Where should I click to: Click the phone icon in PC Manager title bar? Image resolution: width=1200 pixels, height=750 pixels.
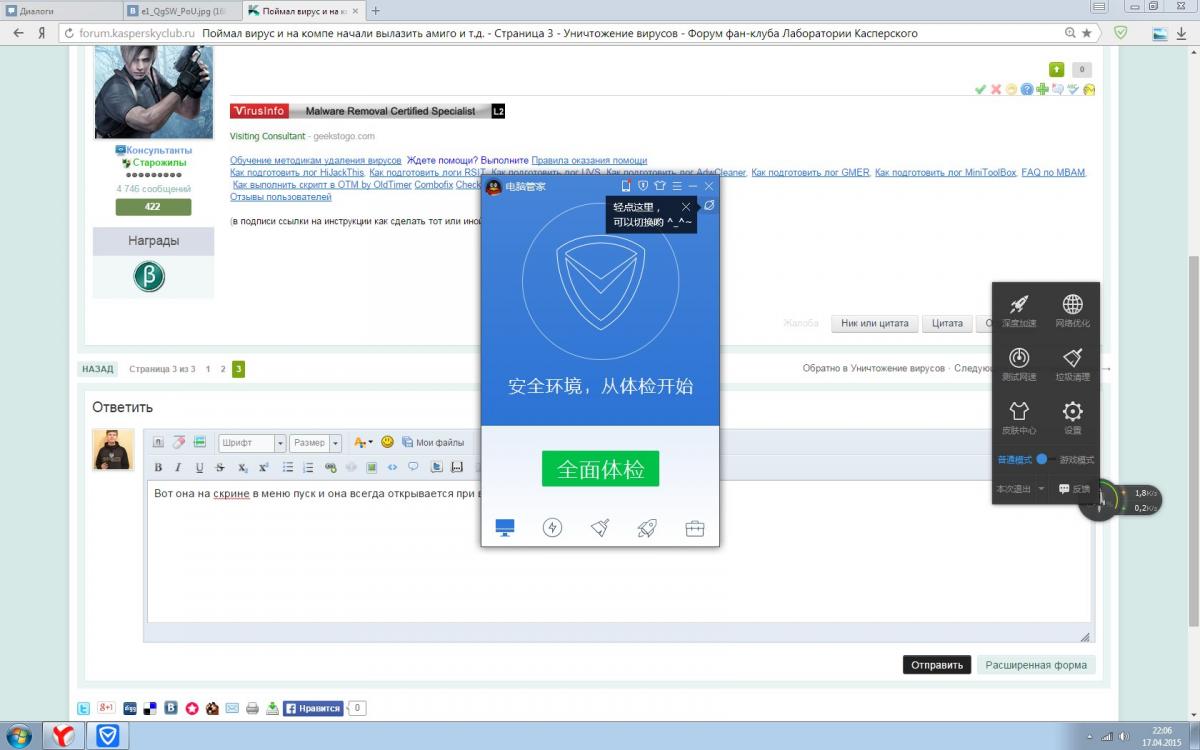coord(626,186)
